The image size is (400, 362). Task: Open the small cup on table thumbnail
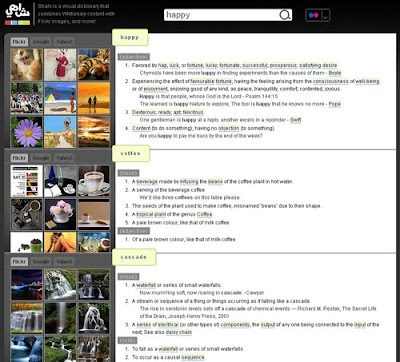point(94,215)
